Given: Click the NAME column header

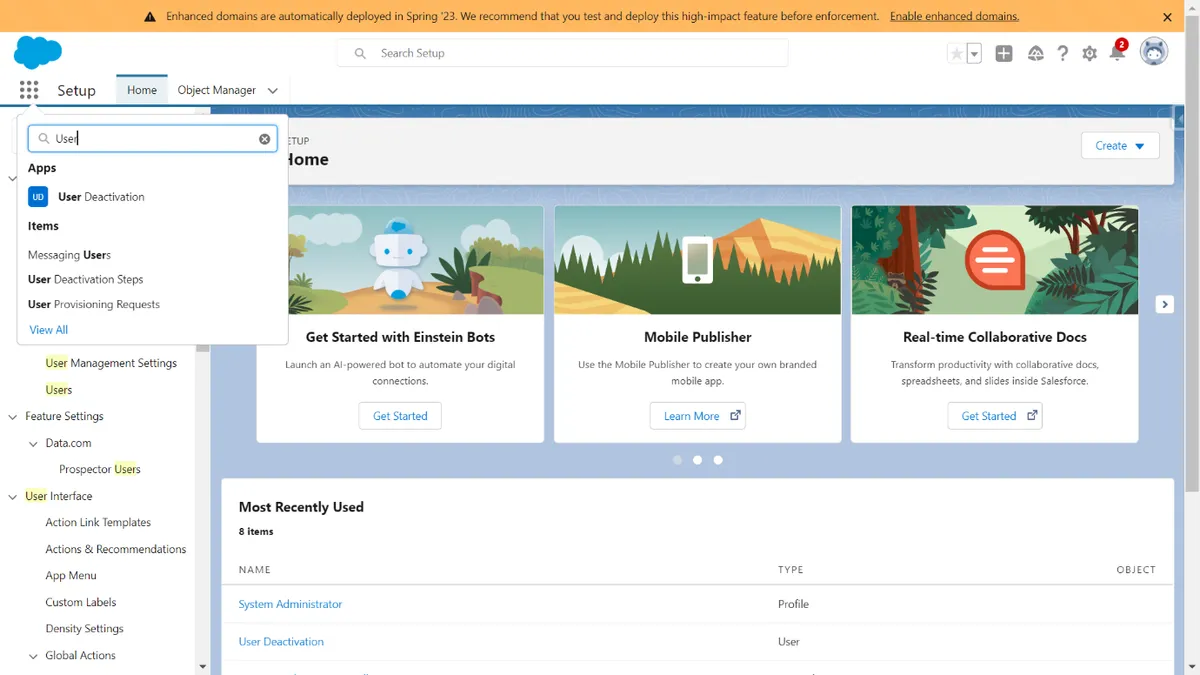Looking at the screenshot, I should coord(255,570).
